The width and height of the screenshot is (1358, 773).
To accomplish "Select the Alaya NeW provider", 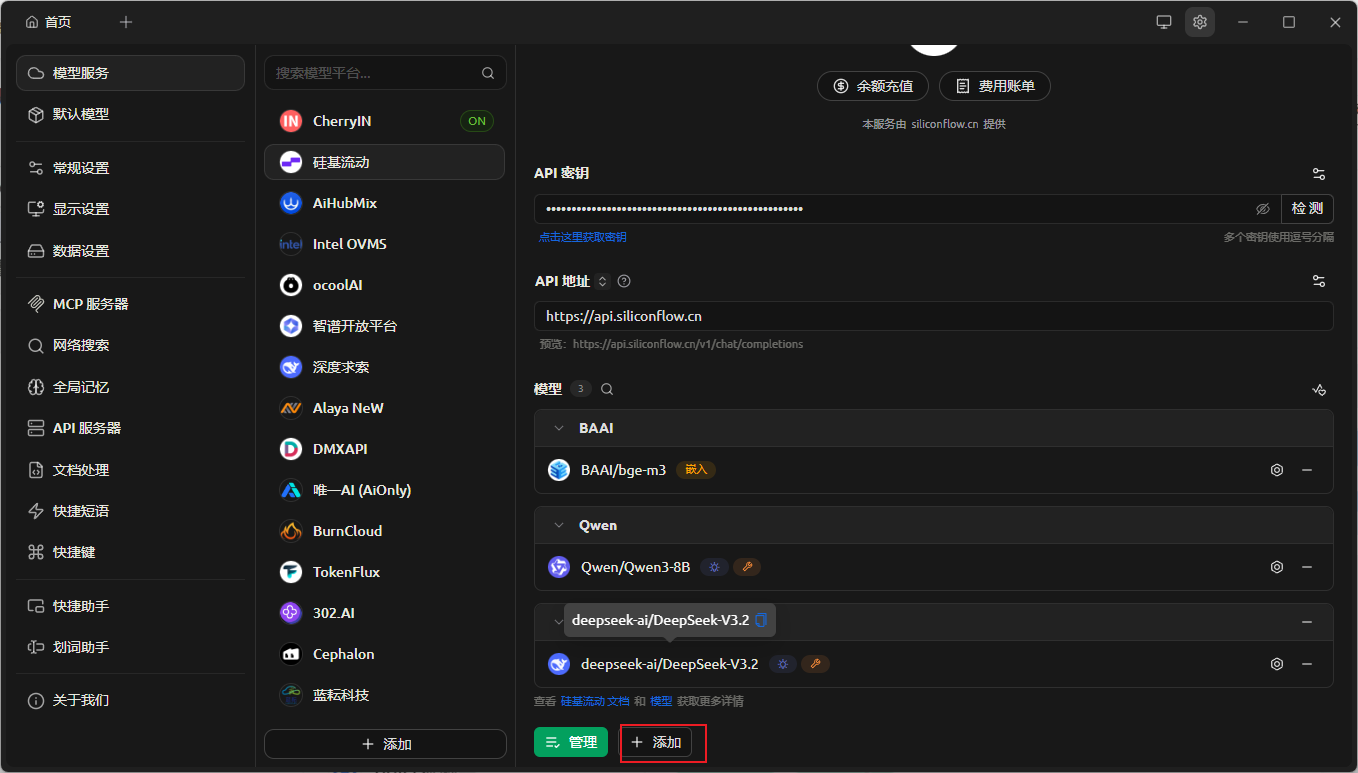I will click(385, 408).
